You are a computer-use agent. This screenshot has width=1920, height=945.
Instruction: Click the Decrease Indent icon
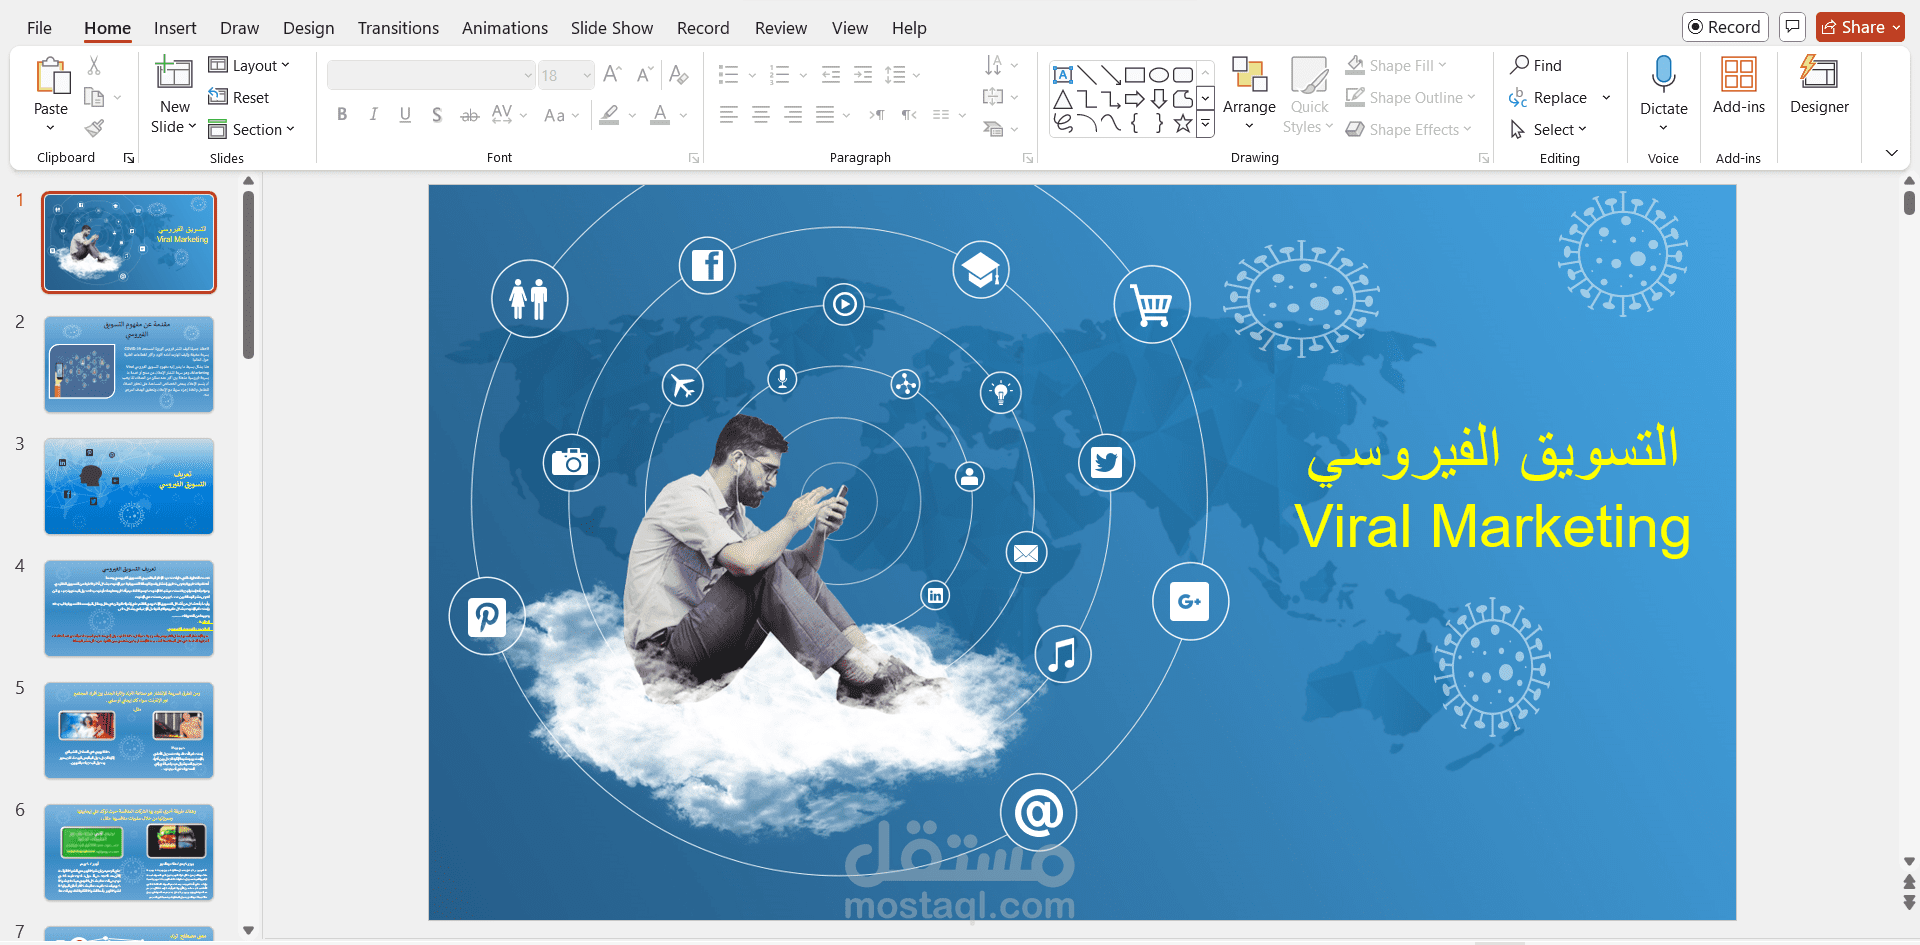point(831,74)
